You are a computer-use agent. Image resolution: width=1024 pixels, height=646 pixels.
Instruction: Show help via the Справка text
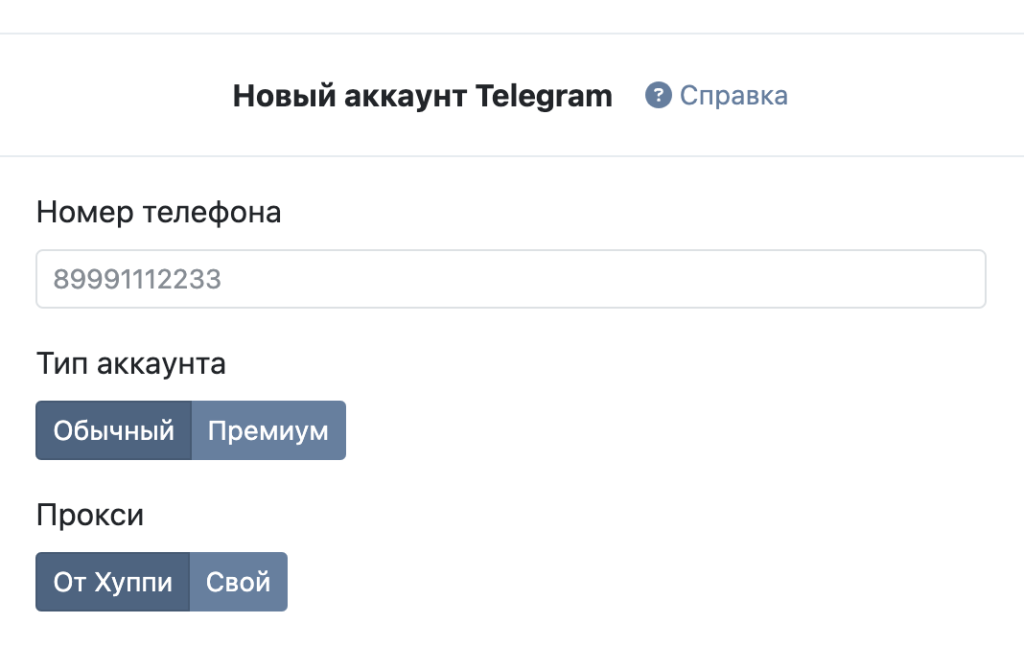coord(733,96)
